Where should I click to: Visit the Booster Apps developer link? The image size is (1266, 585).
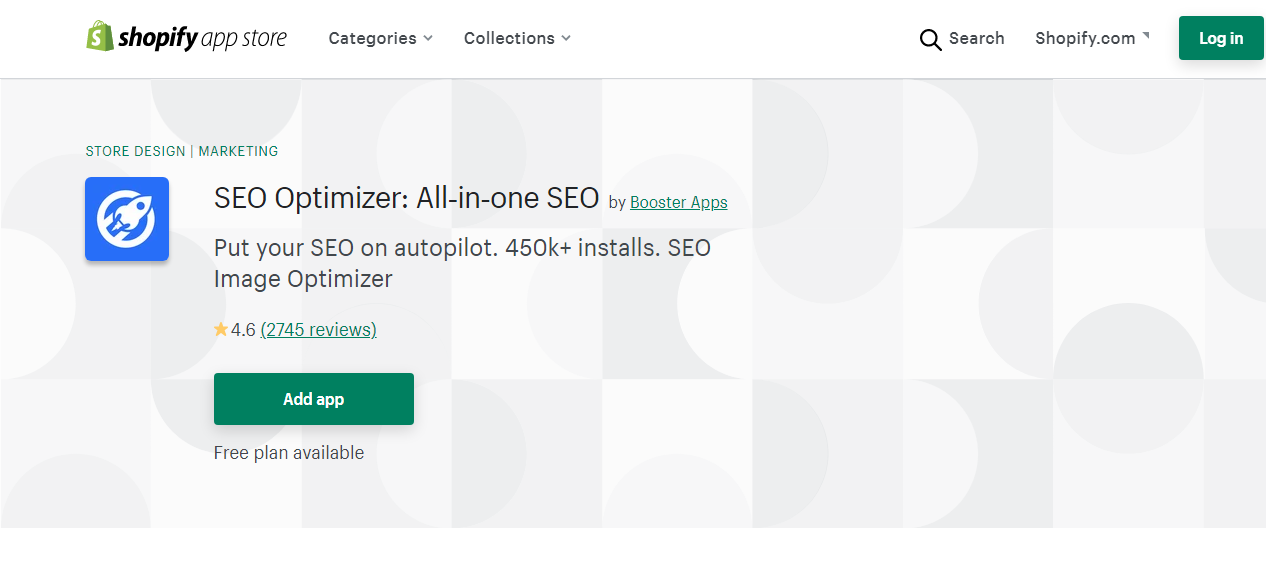pos(678,202)
